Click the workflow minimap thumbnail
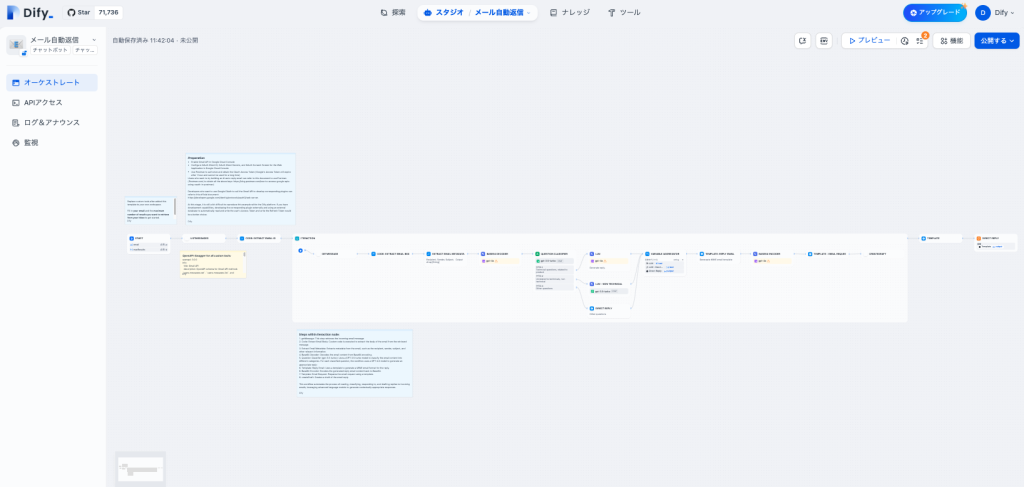This screenshot has height=487, width=1024. [x=140, y=469]
